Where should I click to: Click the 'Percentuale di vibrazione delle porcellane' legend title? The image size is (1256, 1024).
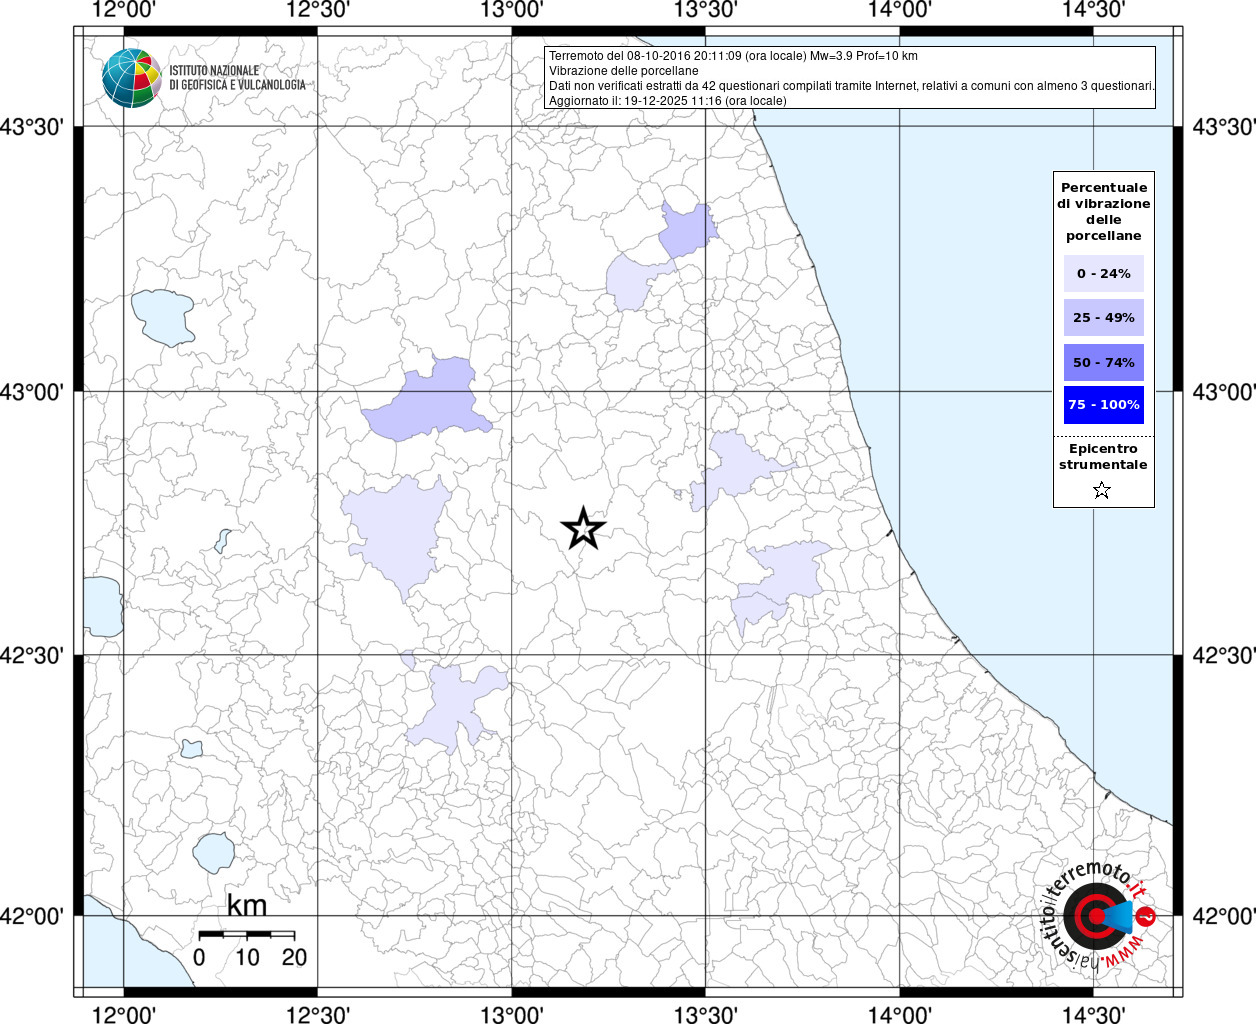click(x=1104, y=211)
